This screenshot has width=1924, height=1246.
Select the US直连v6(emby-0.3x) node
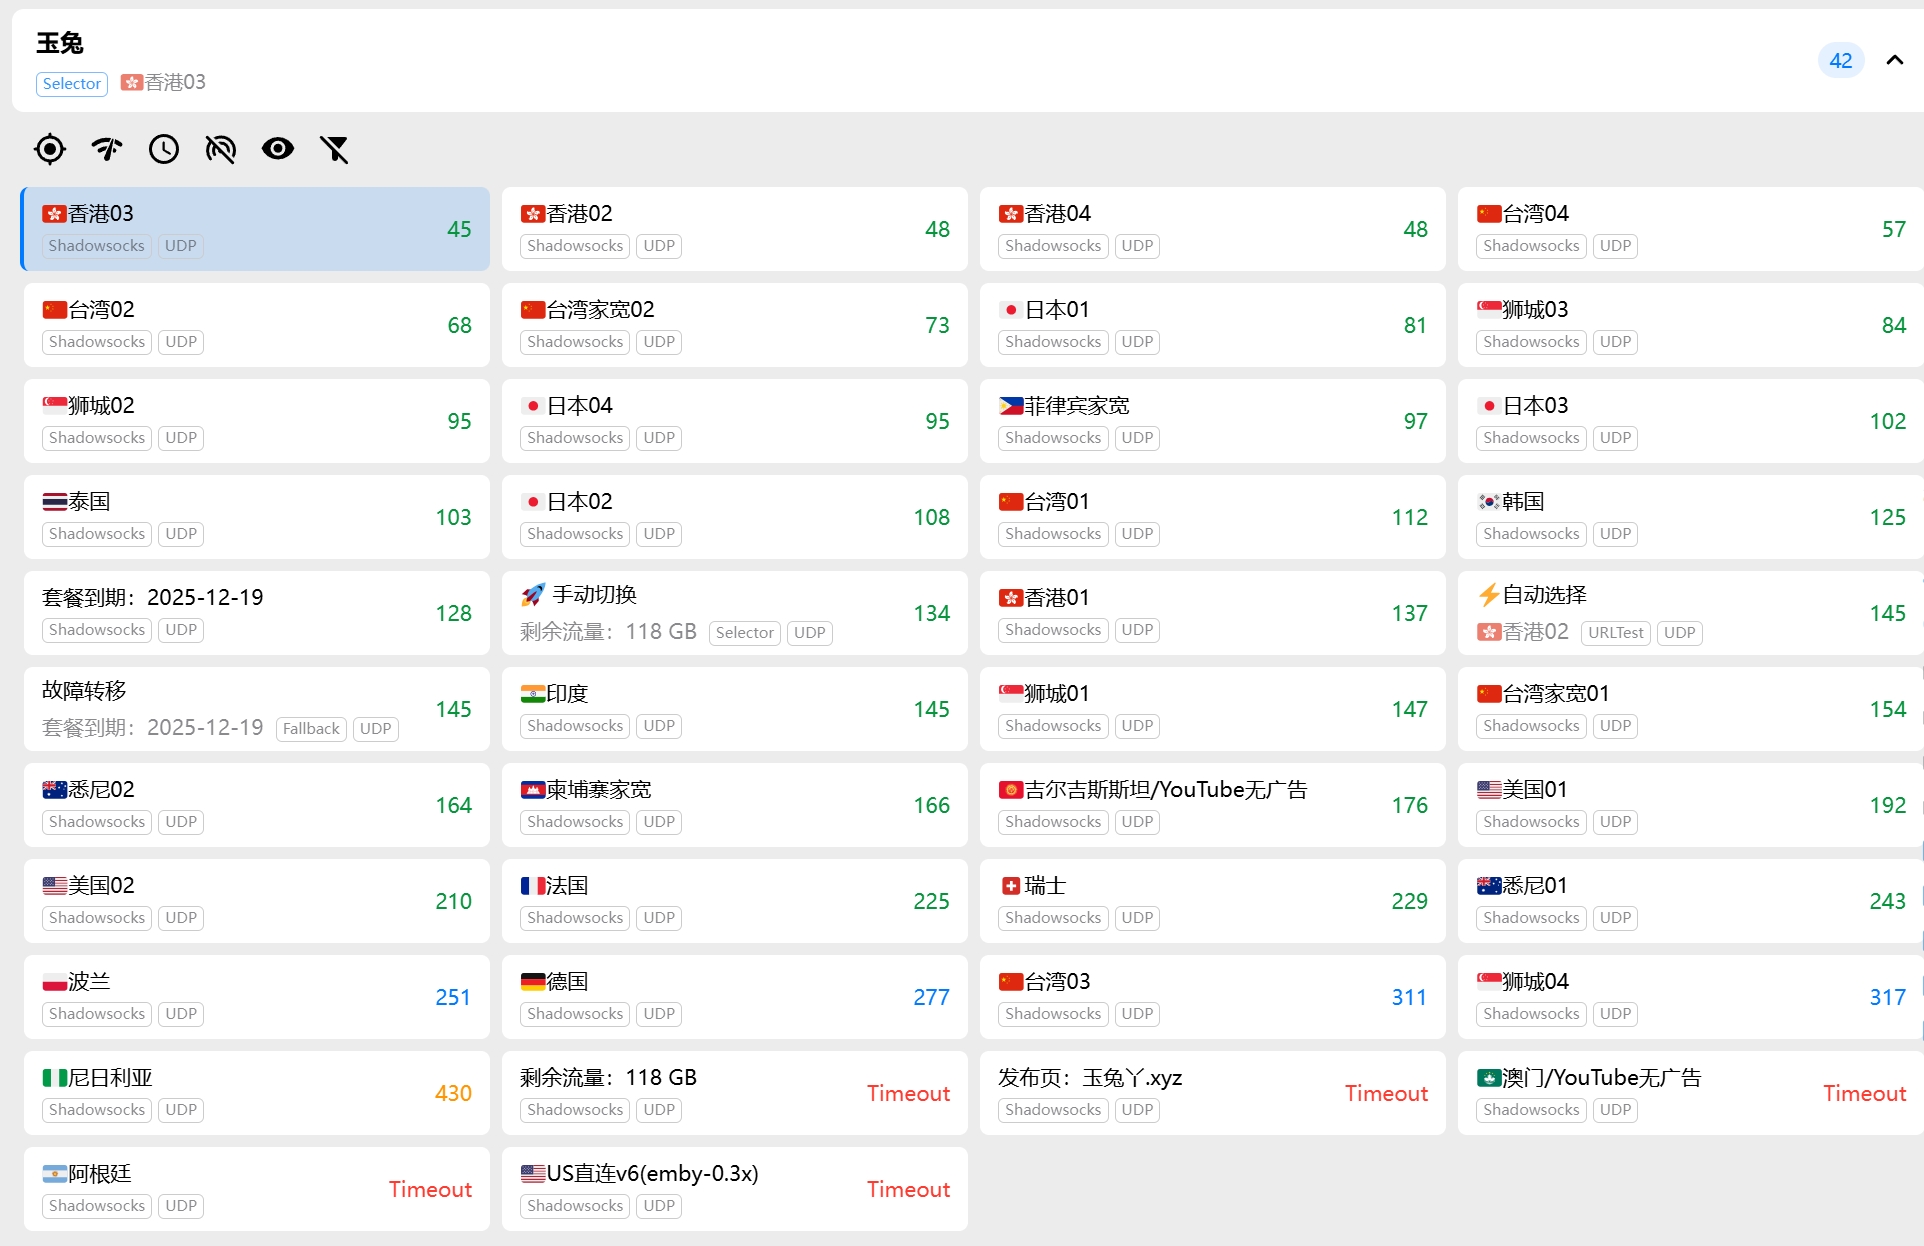pyautogui.click(x=734, y=1188)
